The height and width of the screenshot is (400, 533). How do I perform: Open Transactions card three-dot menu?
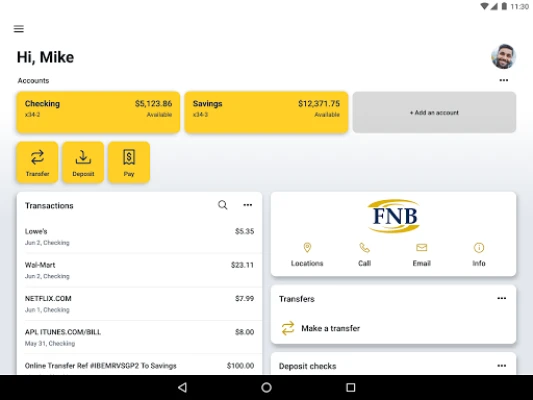[247, 205]
